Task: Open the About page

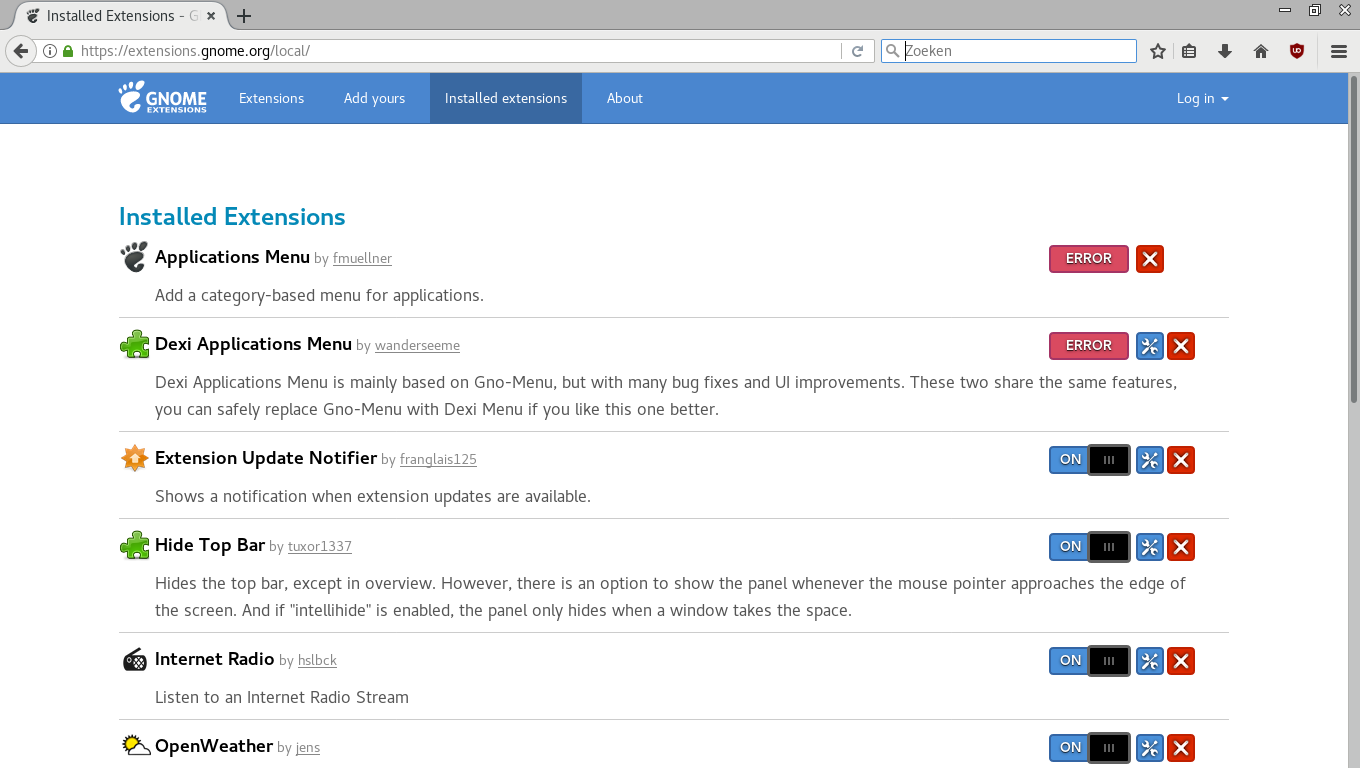Action: tap(625, 98)
